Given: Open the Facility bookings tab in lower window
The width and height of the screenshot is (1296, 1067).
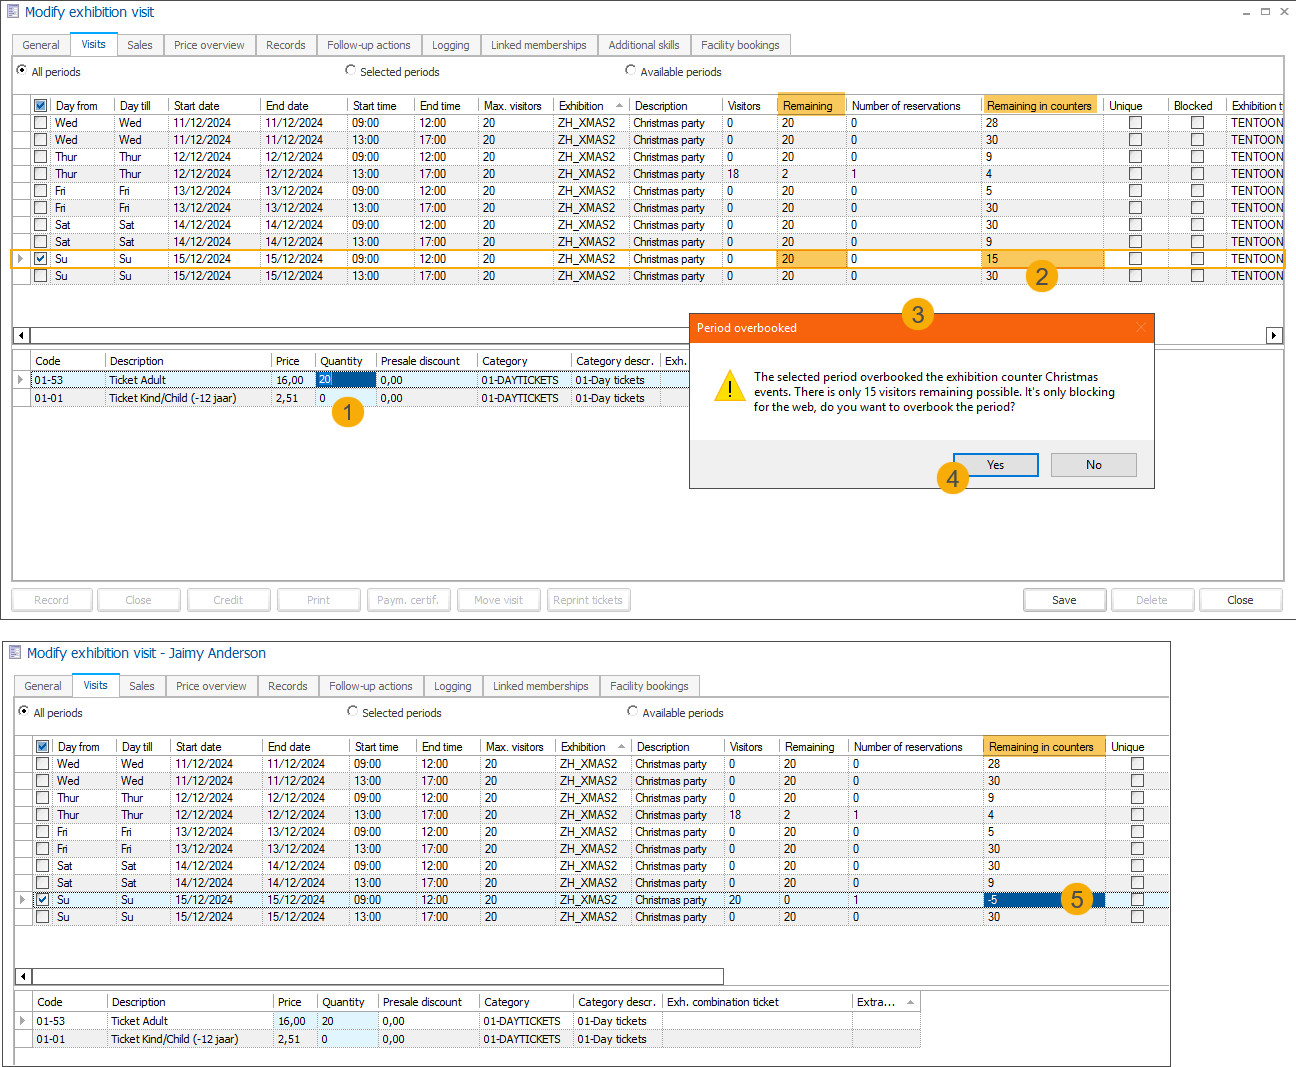Looking at the screenshot, I should (x=649, y=686).
